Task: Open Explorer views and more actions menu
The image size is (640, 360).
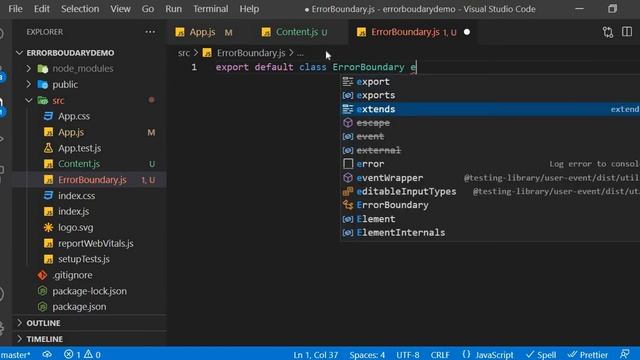Action: click(150, 32)
